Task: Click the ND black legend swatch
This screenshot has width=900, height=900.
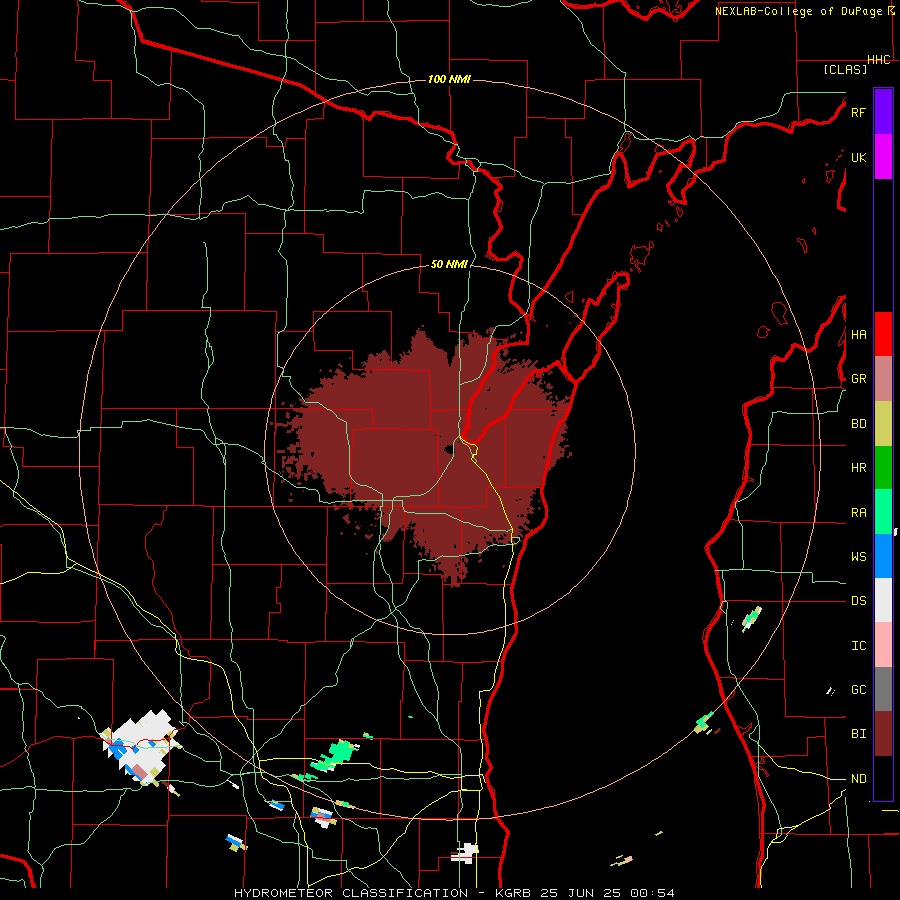Action: click(x=883, y=778)
